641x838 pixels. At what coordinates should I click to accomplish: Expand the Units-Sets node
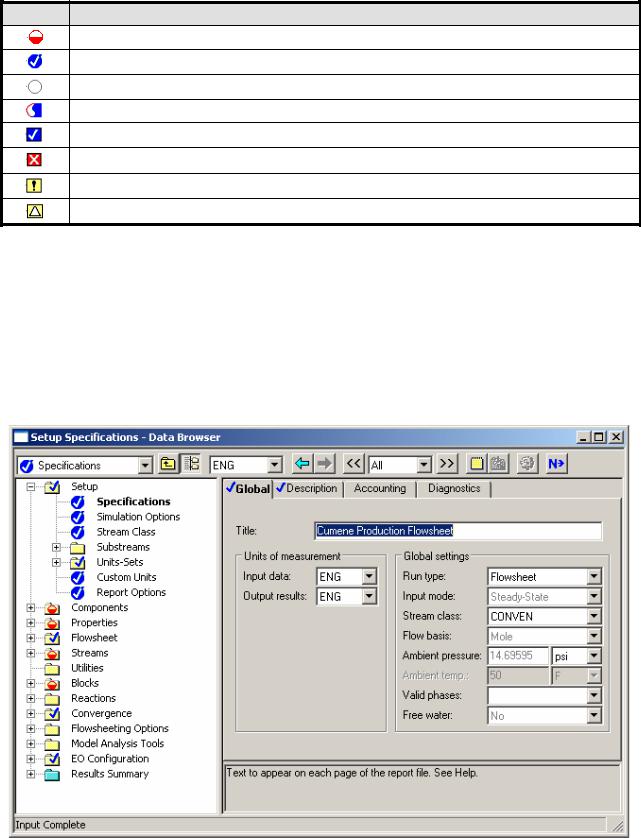[x=56, y=562]
